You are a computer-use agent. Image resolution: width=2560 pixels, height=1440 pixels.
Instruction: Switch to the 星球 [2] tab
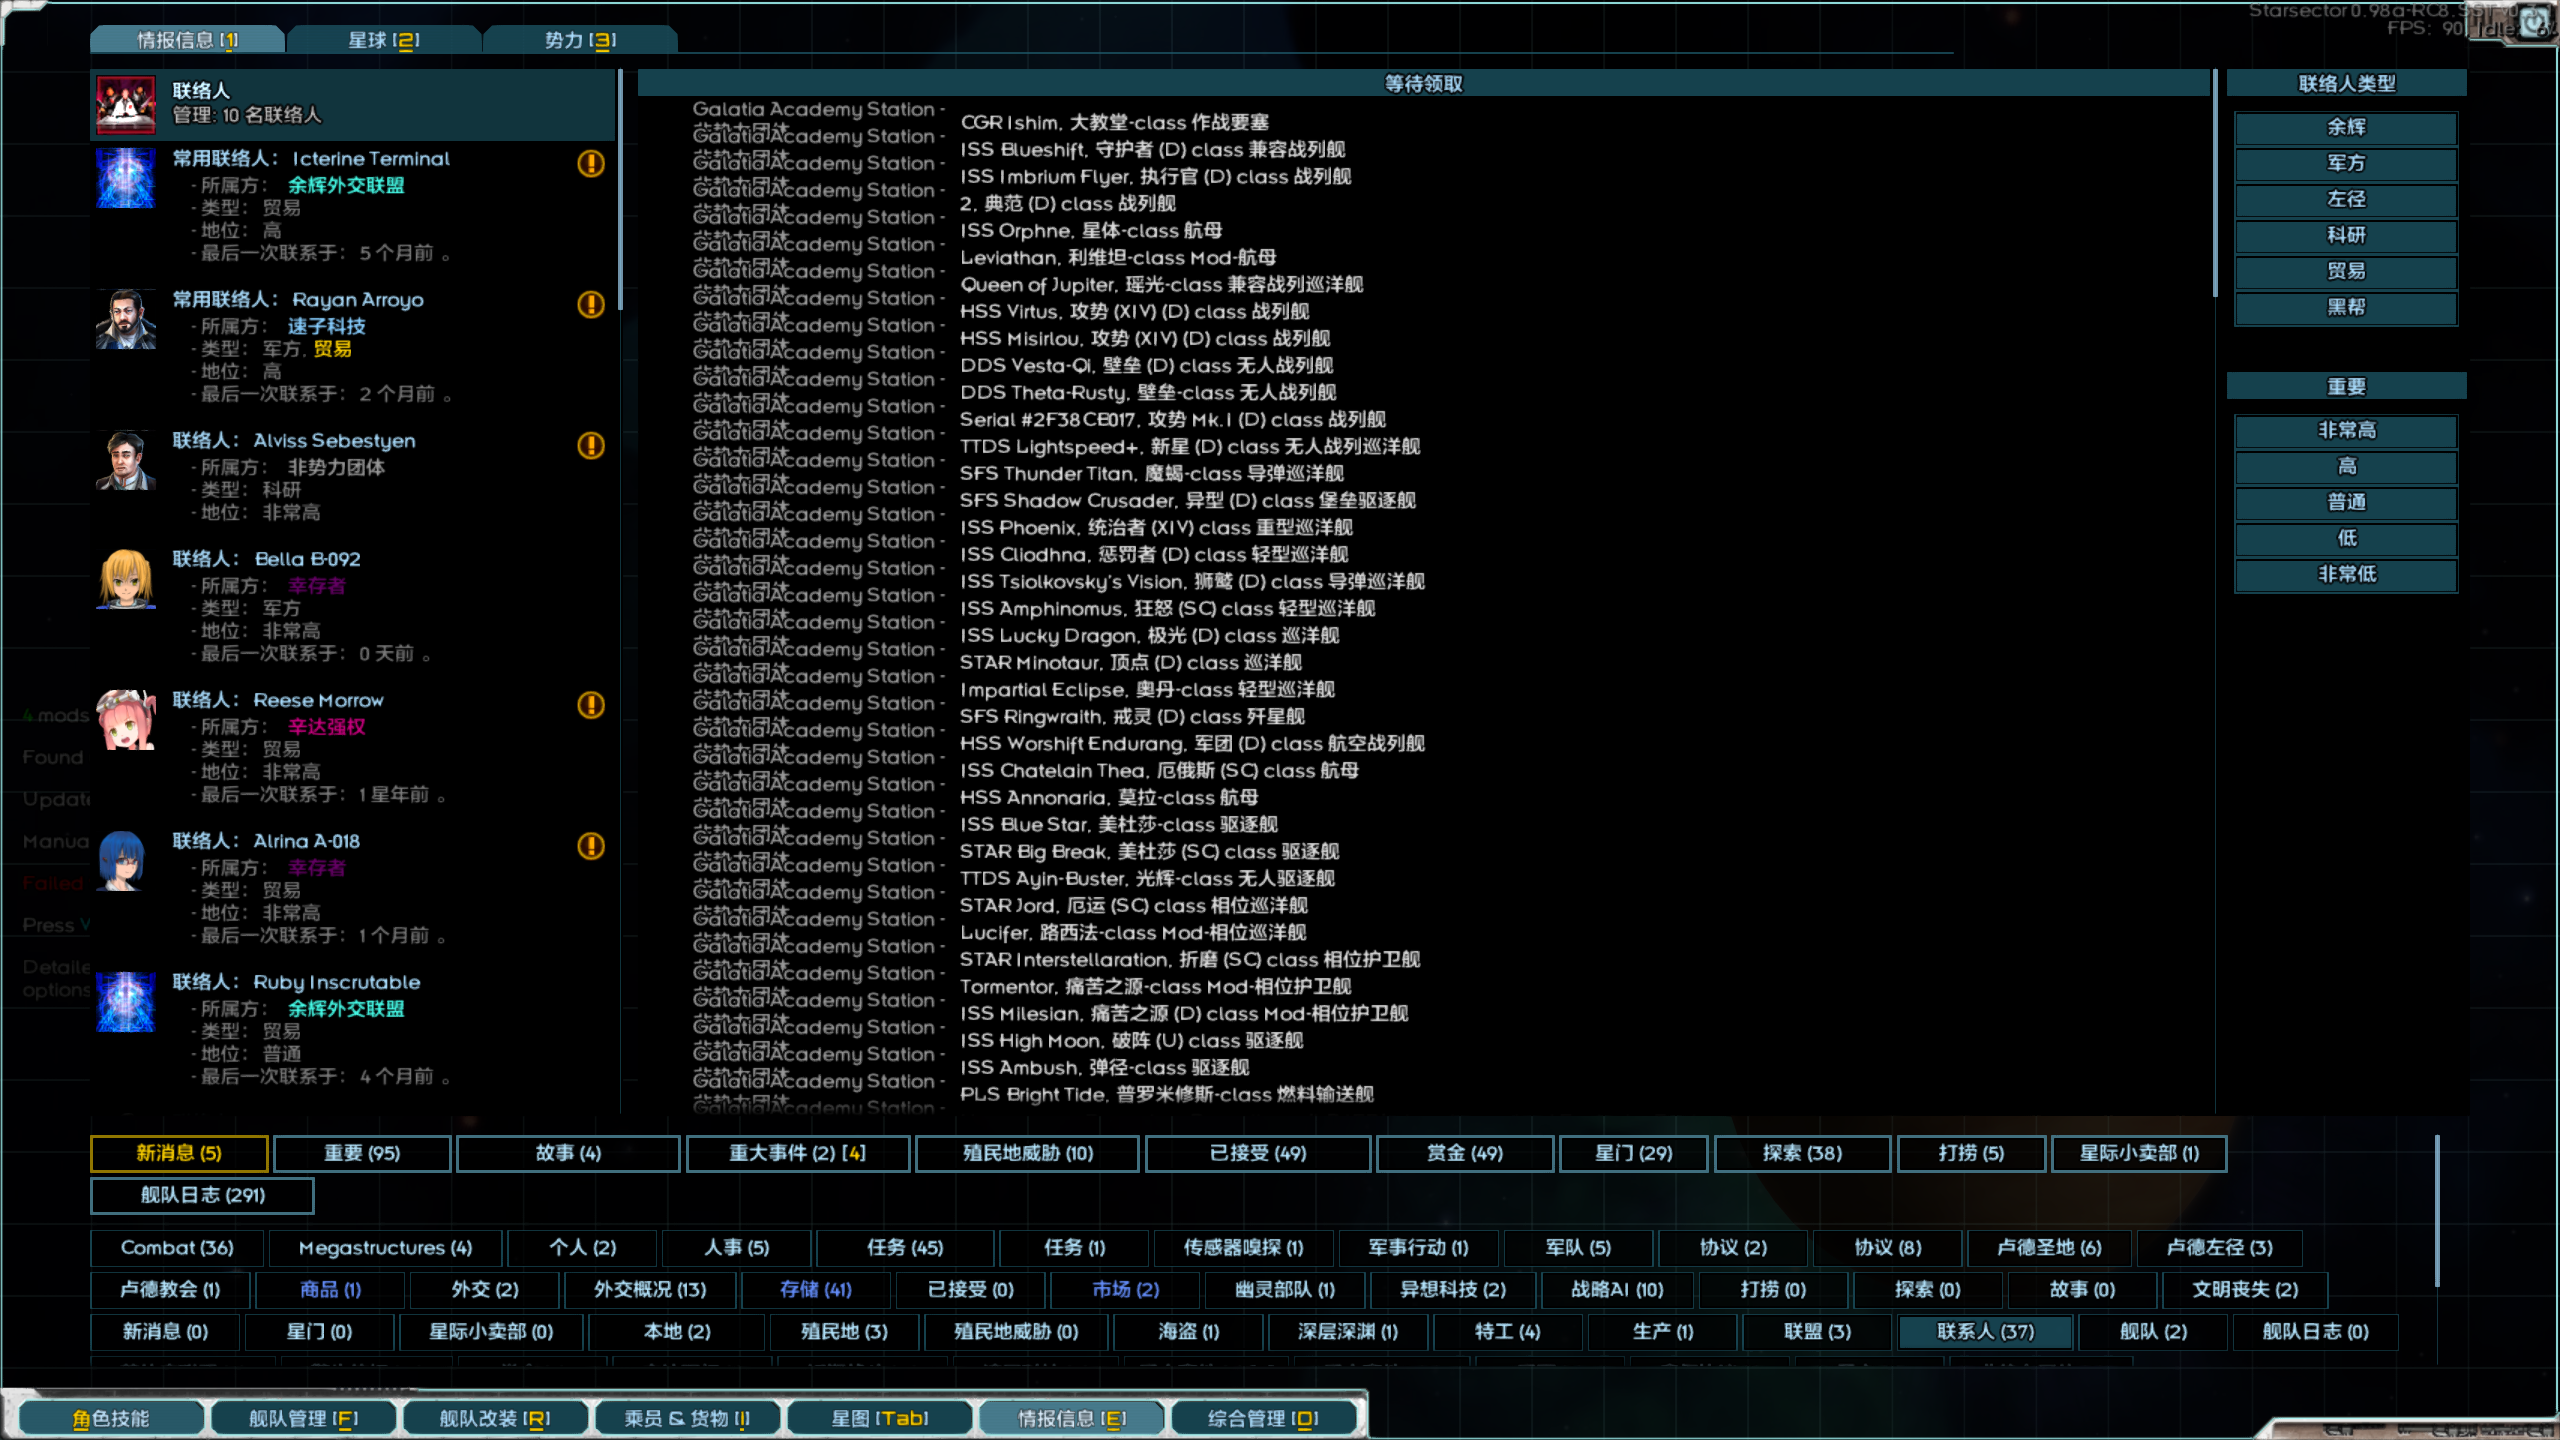point(384,40)
